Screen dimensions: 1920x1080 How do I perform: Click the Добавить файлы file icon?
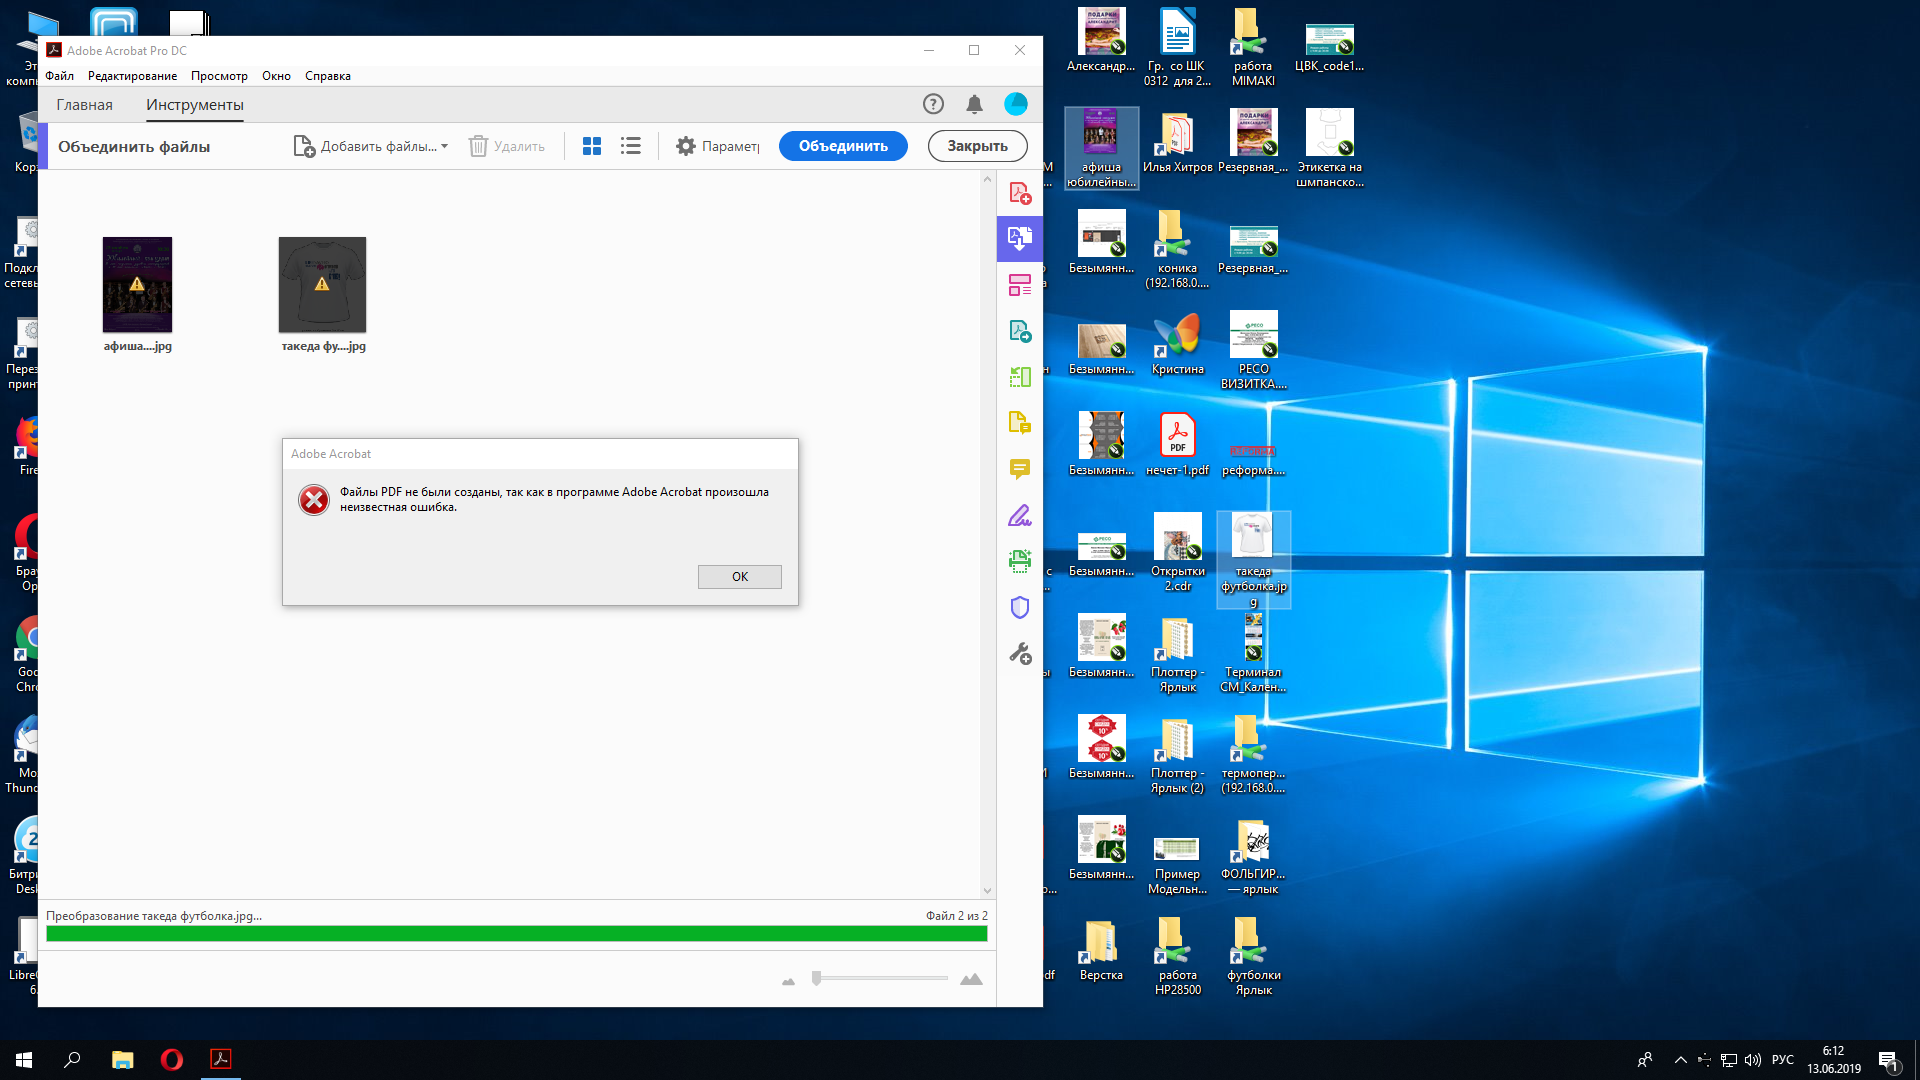tap(304, 146)
